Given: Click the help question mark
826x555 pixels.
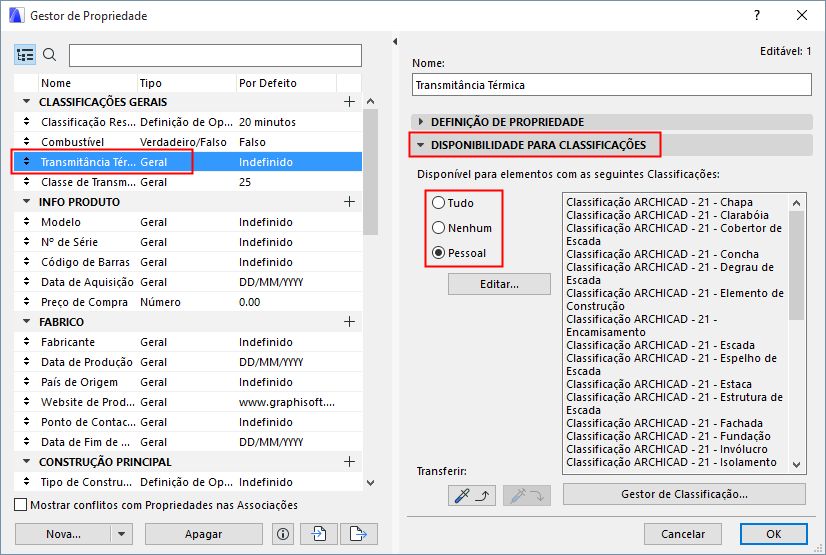Looking at the screenshot, I should (x=757, y=15).
